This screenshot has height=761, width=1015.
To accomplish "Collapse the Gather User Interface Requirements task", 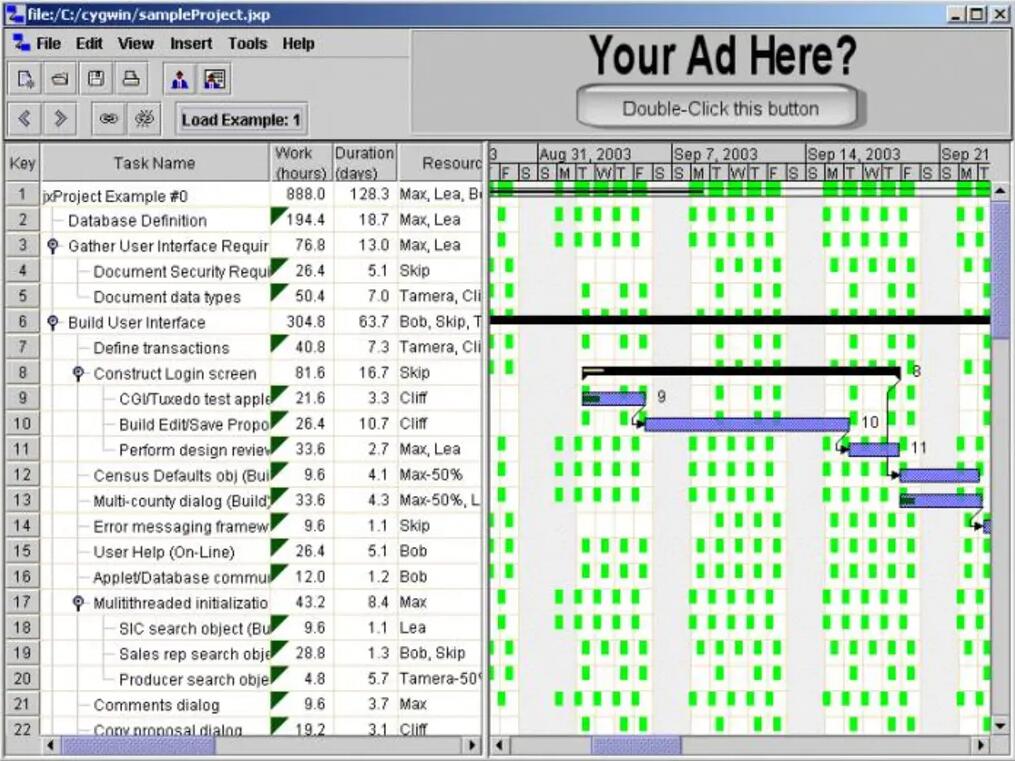I will click(54, 246).
